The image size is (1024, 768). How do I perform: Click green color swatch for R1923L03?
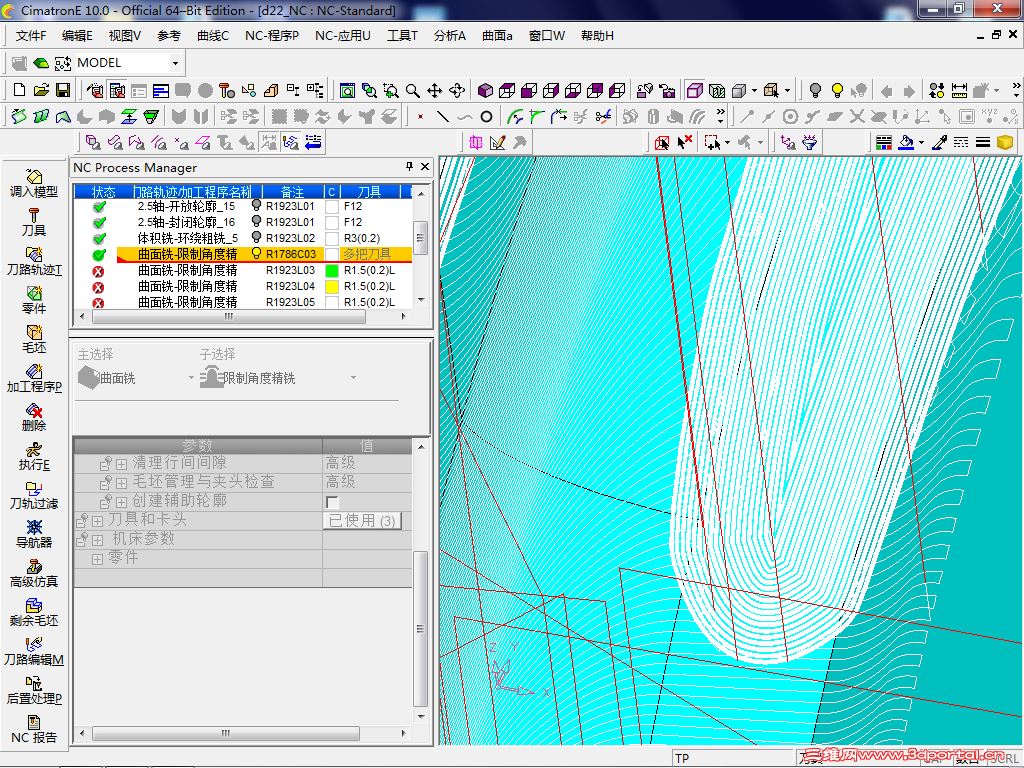coord(332,270)
